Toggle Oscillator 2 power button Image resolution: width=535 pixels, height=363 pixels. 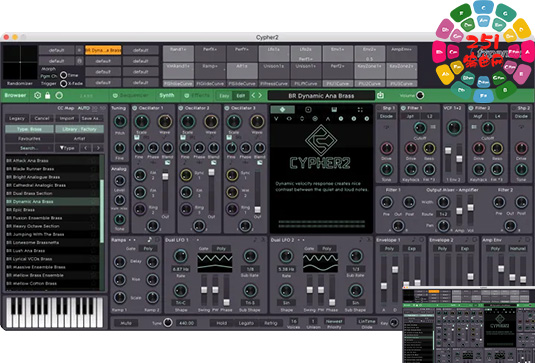(x=181, y=108)
